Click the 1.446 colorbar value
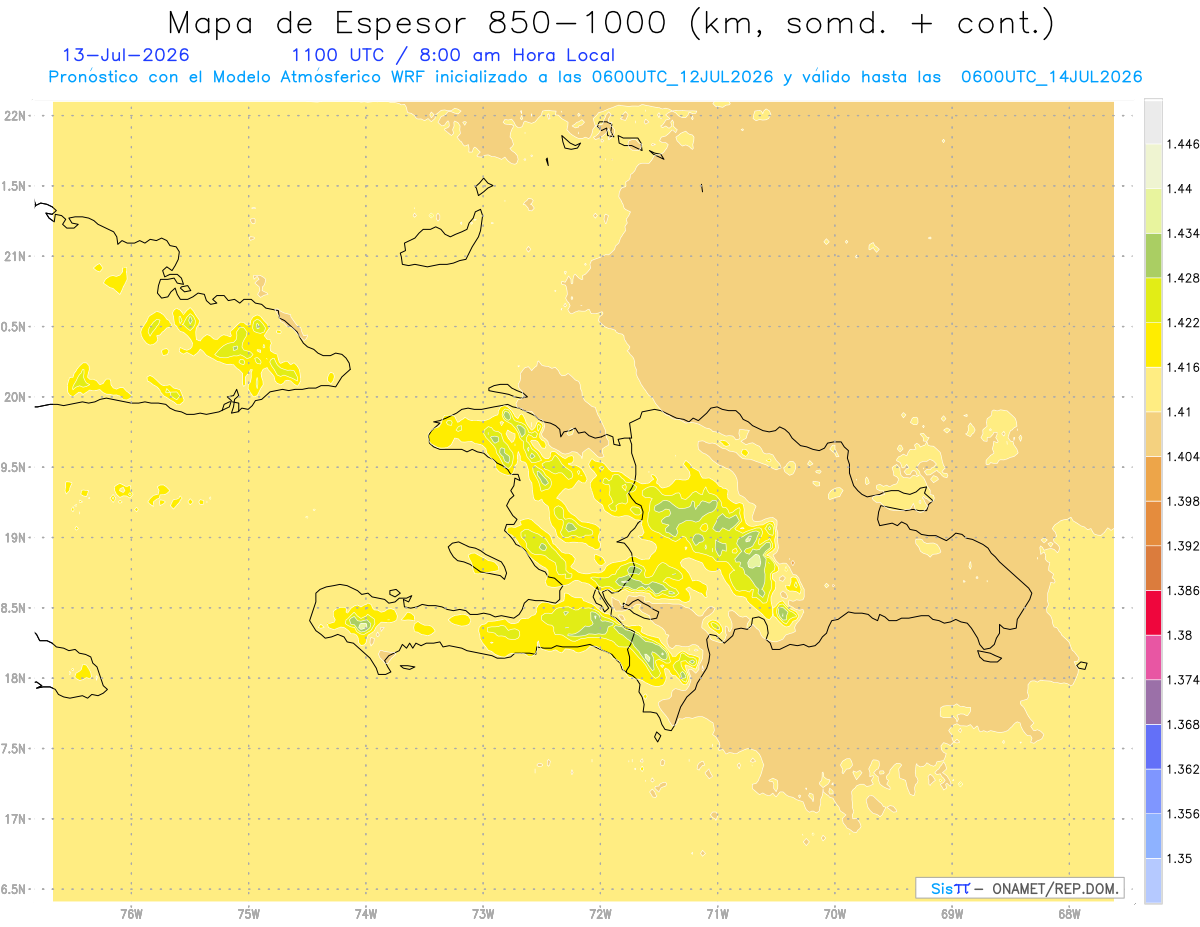 pos(1183,144)
